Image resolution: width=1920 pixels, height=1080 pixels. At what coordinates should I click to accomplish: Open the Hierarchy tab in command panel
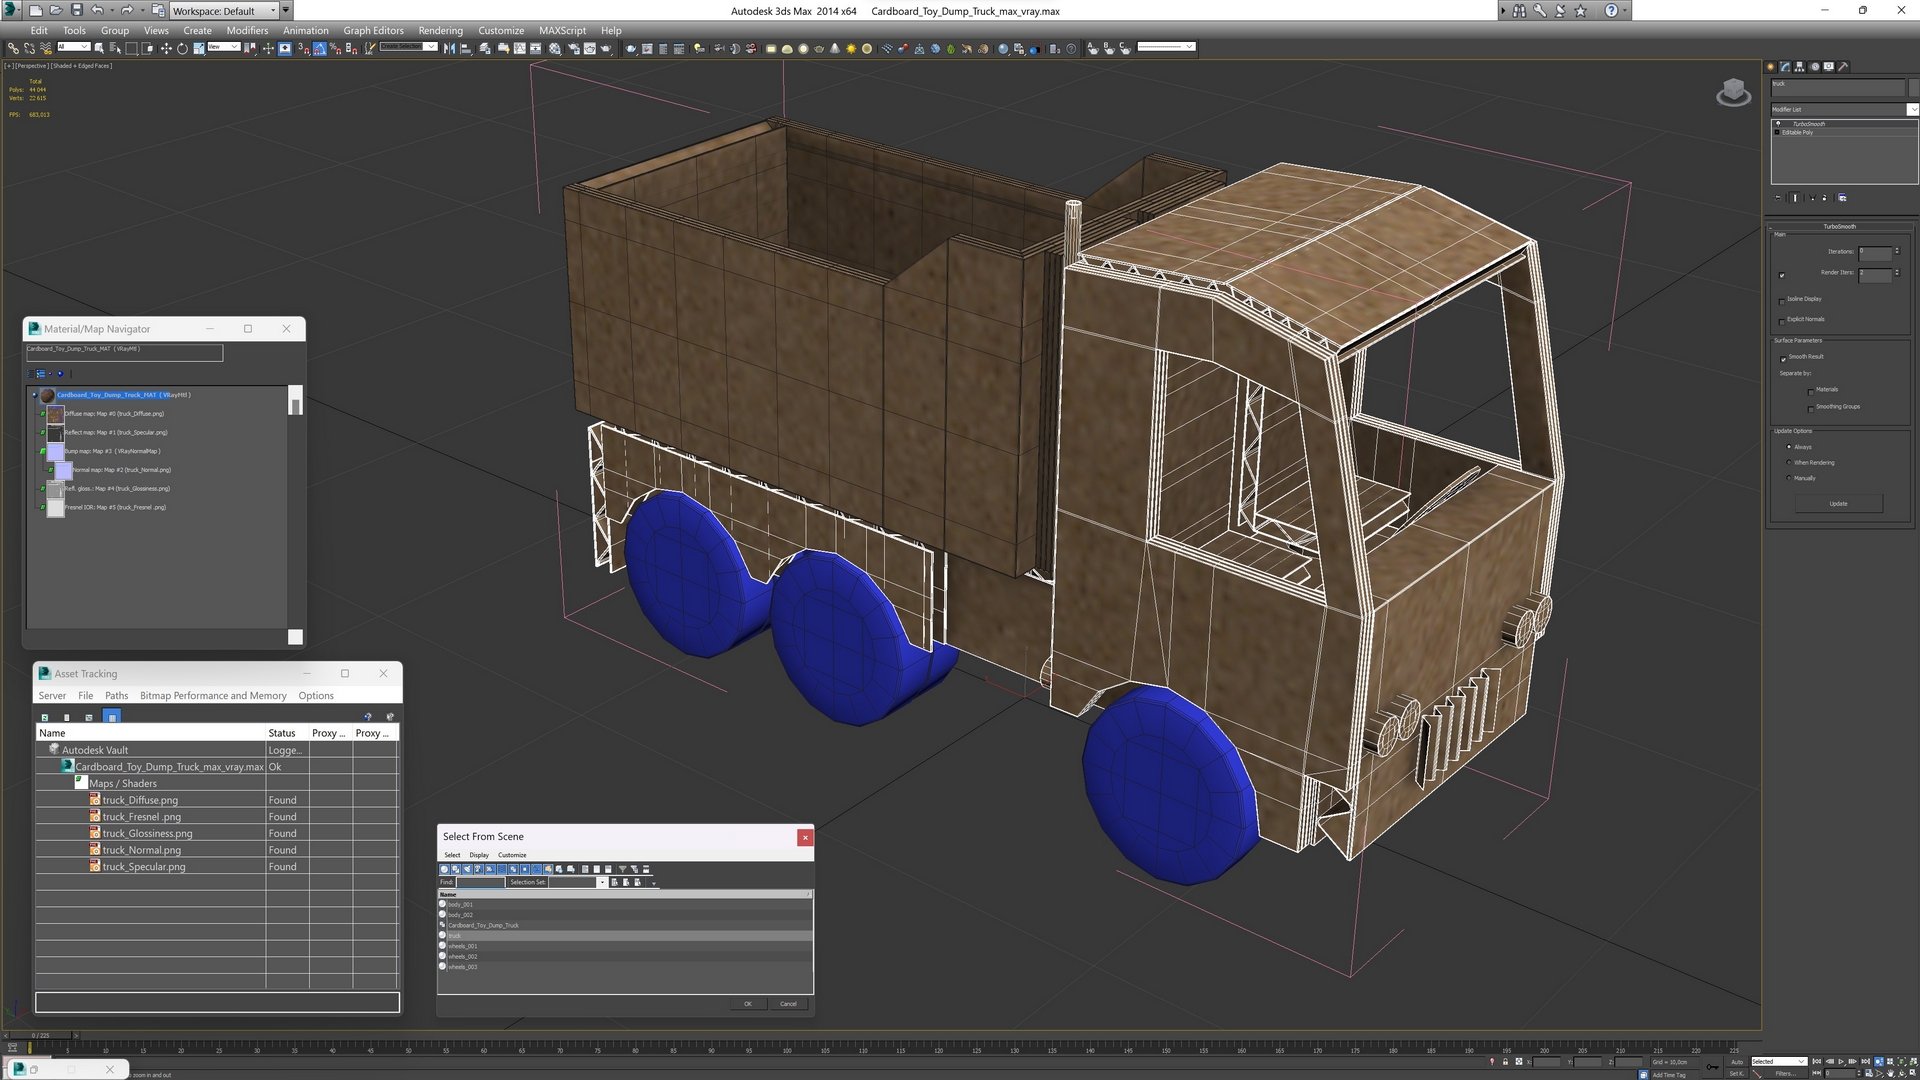tap(1800, 67)
